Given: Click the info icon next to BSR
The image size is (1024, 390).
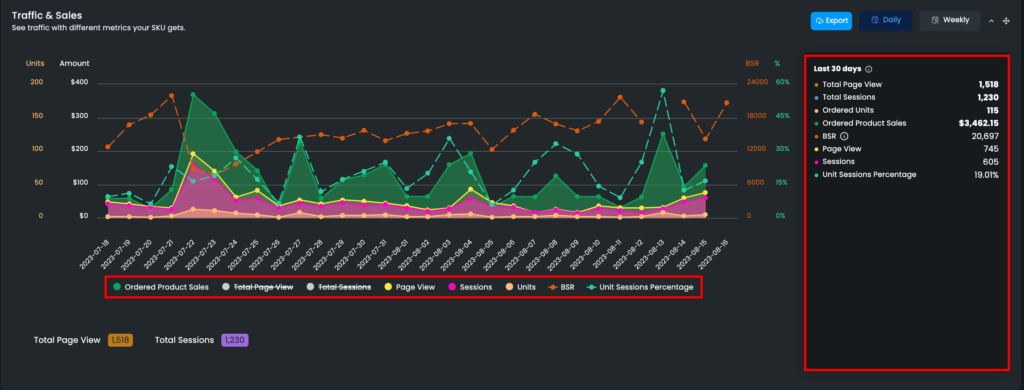Looking at the screenshot, I should pos(844,136).
